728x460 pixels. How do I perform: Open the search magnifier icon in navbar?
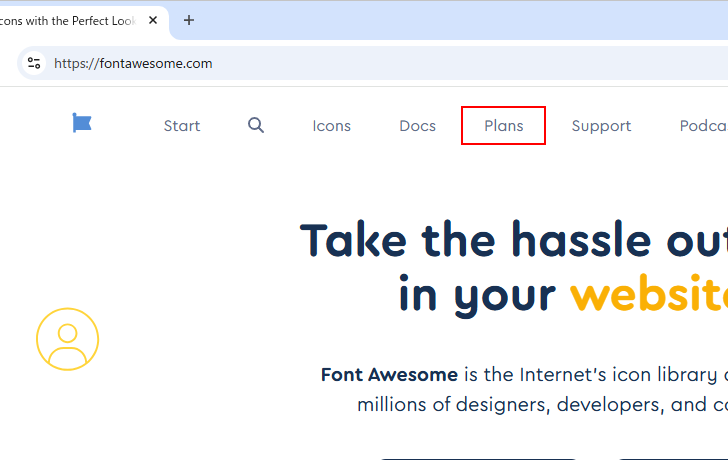[x=256, y=125]
